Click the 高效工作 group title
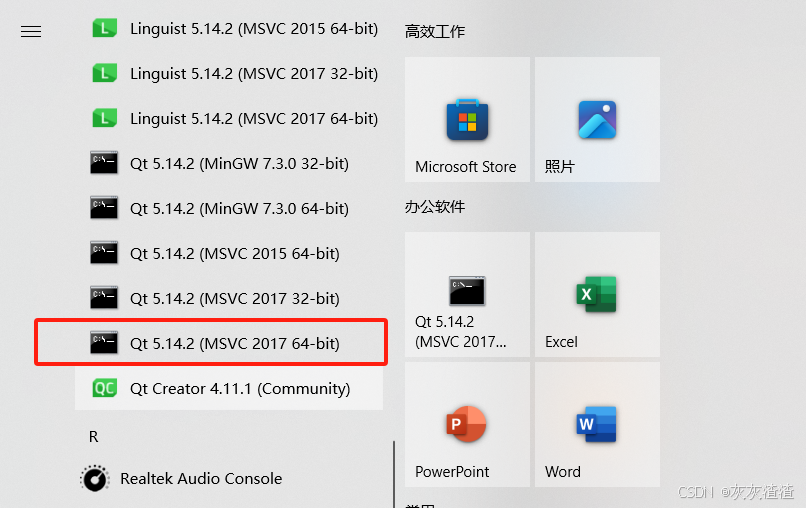The image size is (806, 508). (x=435, y=32)
